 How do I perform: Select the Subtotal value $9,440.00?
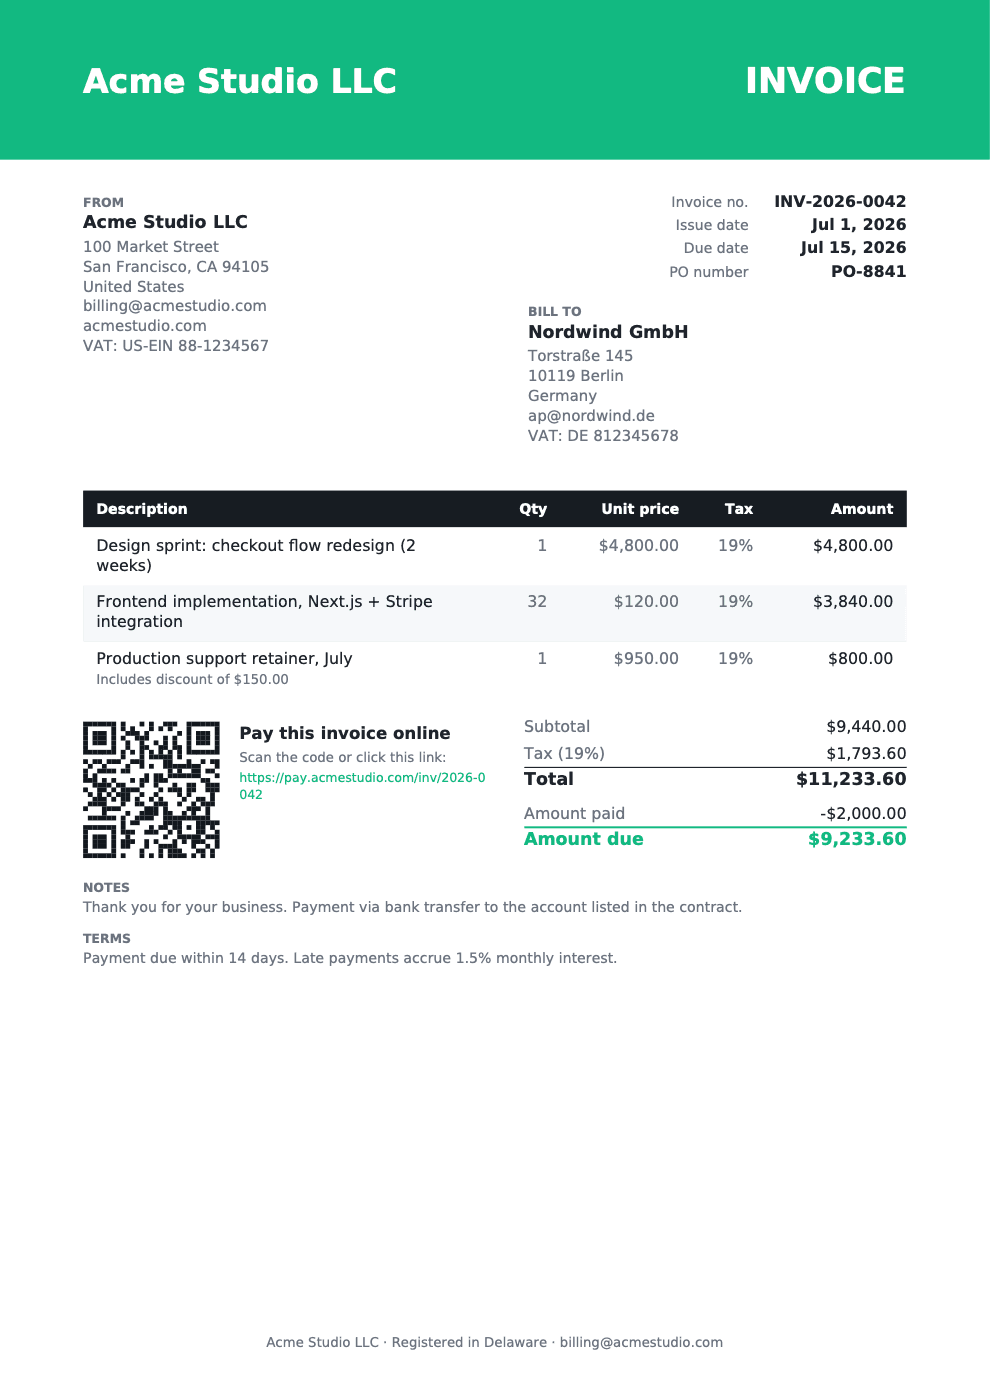(866, 727)
